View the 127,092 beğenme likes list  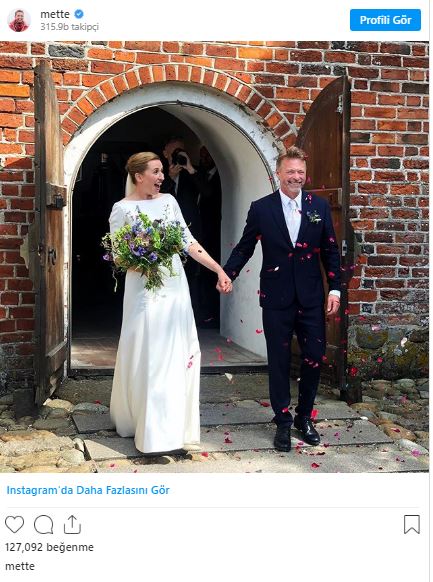(49, 547)
